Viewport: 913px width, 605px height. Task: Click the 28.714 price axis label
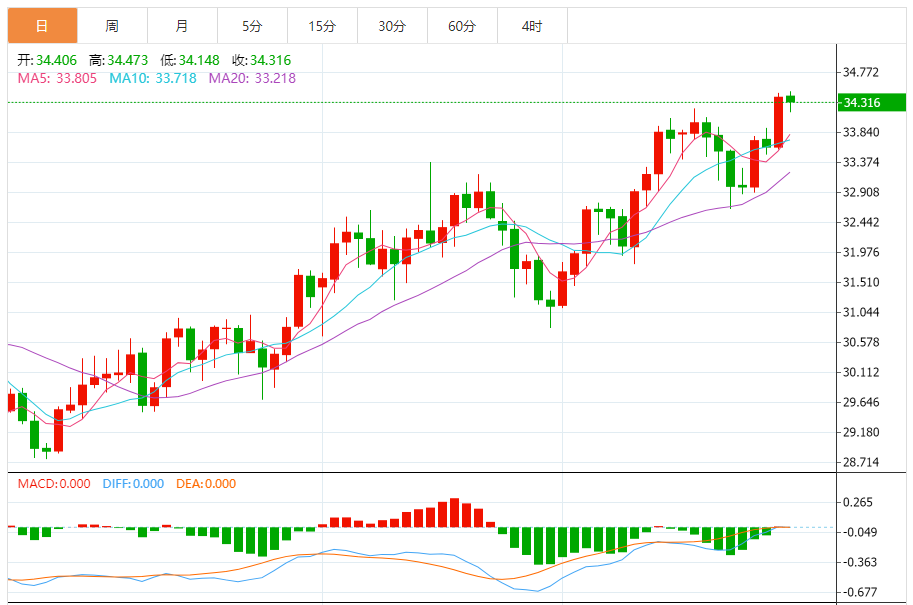[x=861, y=462]
